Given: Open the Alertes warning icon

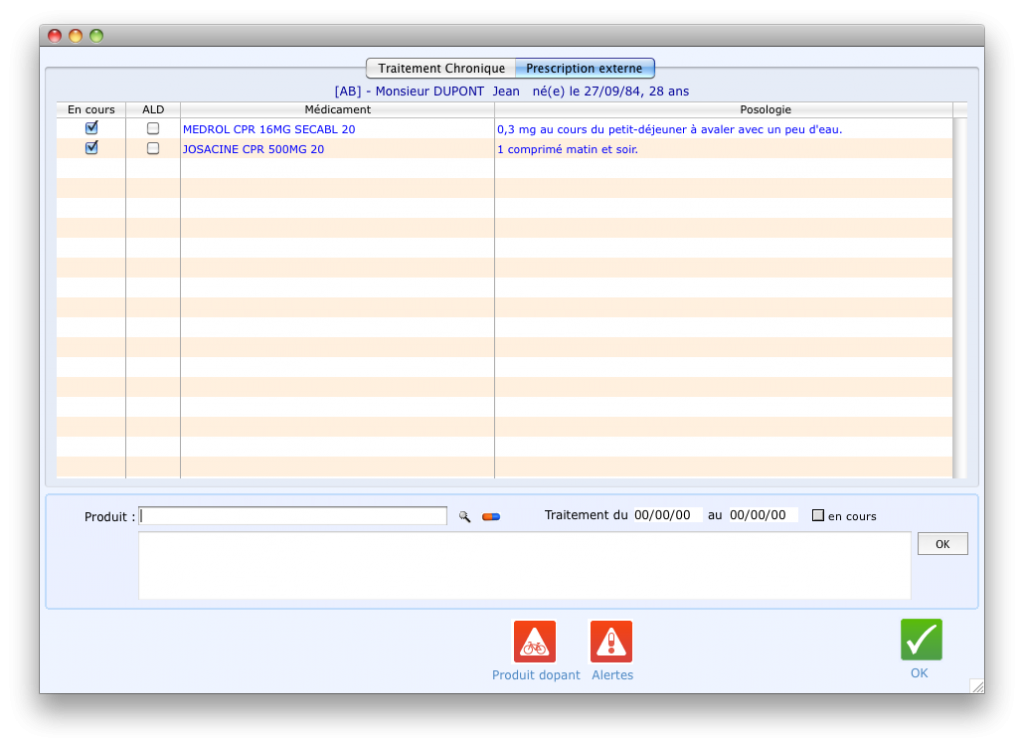Looking at the screenshot, I should 611,642.
